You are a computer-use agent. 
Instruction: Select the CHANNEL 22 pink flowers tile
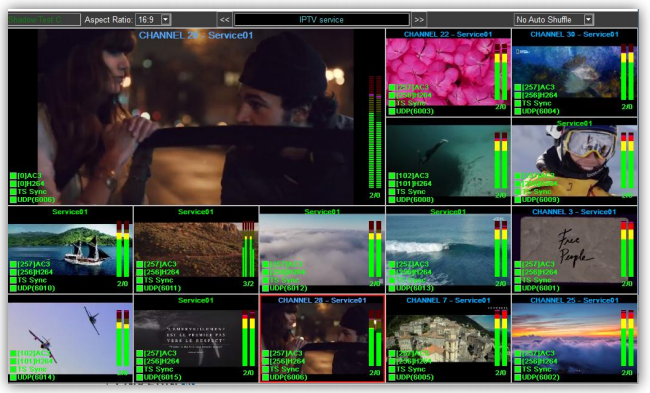click(x=448, y=73)
